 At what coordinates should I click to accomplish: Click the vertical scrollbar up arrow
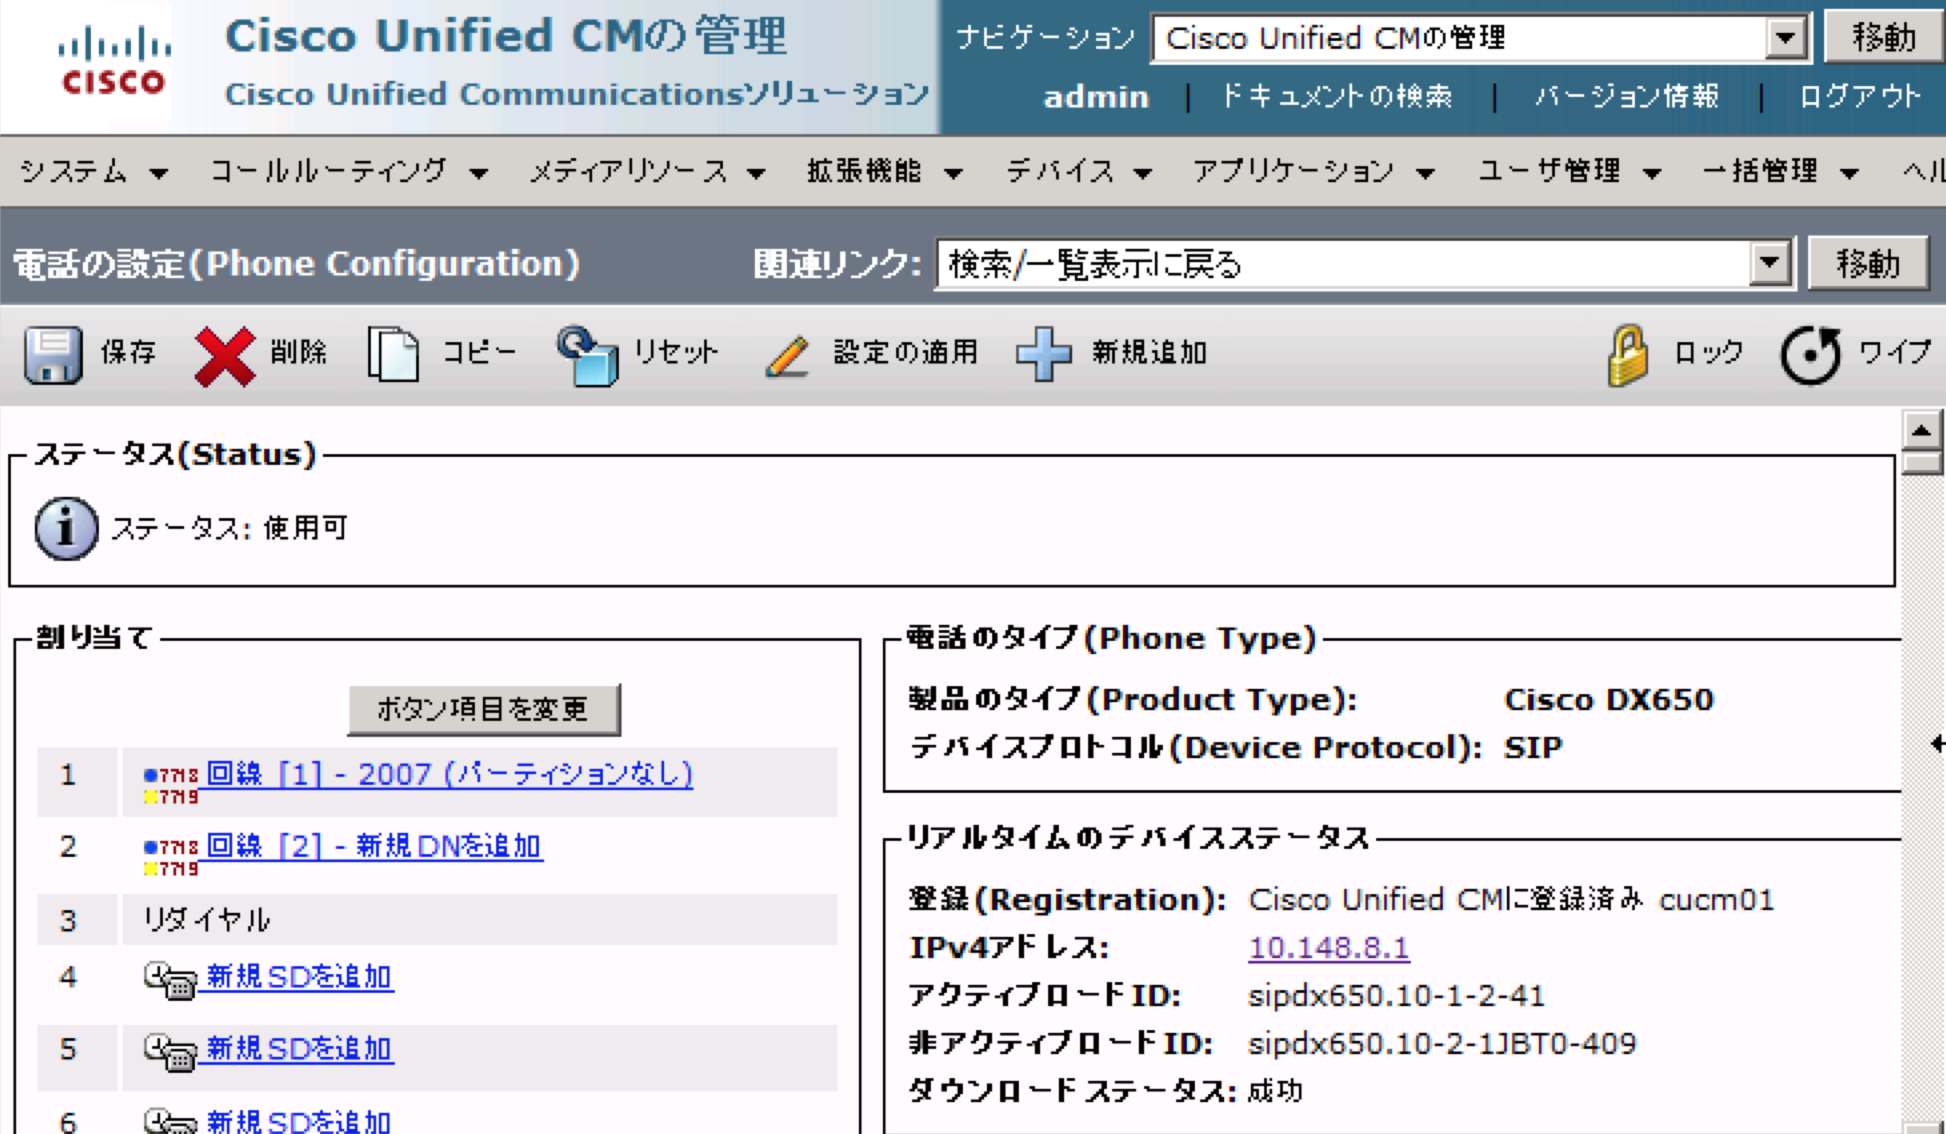(1921, 431)
